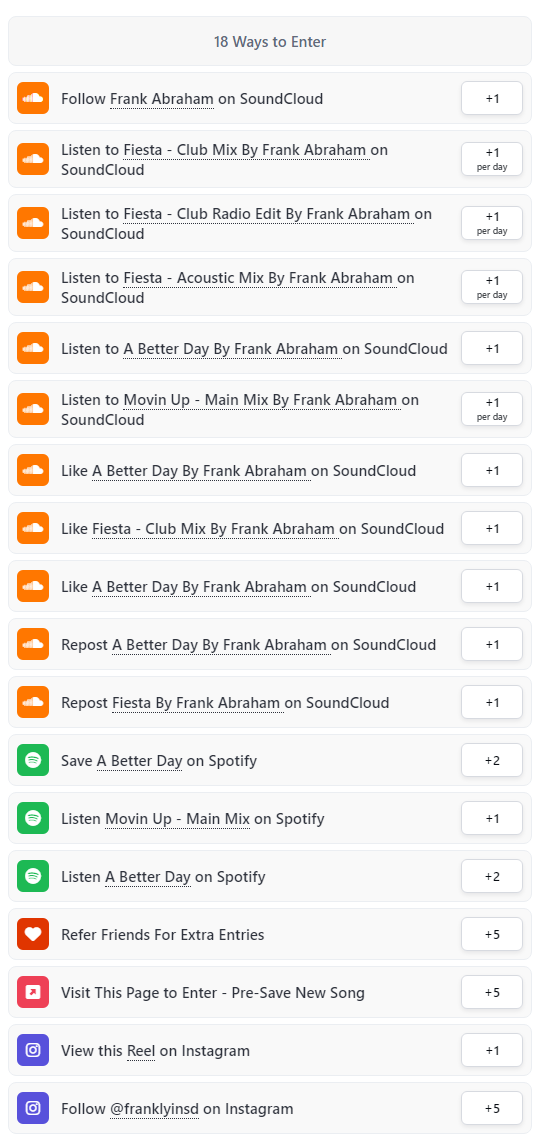Click SoundCloud icon for Repost Fiesta entry

(x=33, y=702)
